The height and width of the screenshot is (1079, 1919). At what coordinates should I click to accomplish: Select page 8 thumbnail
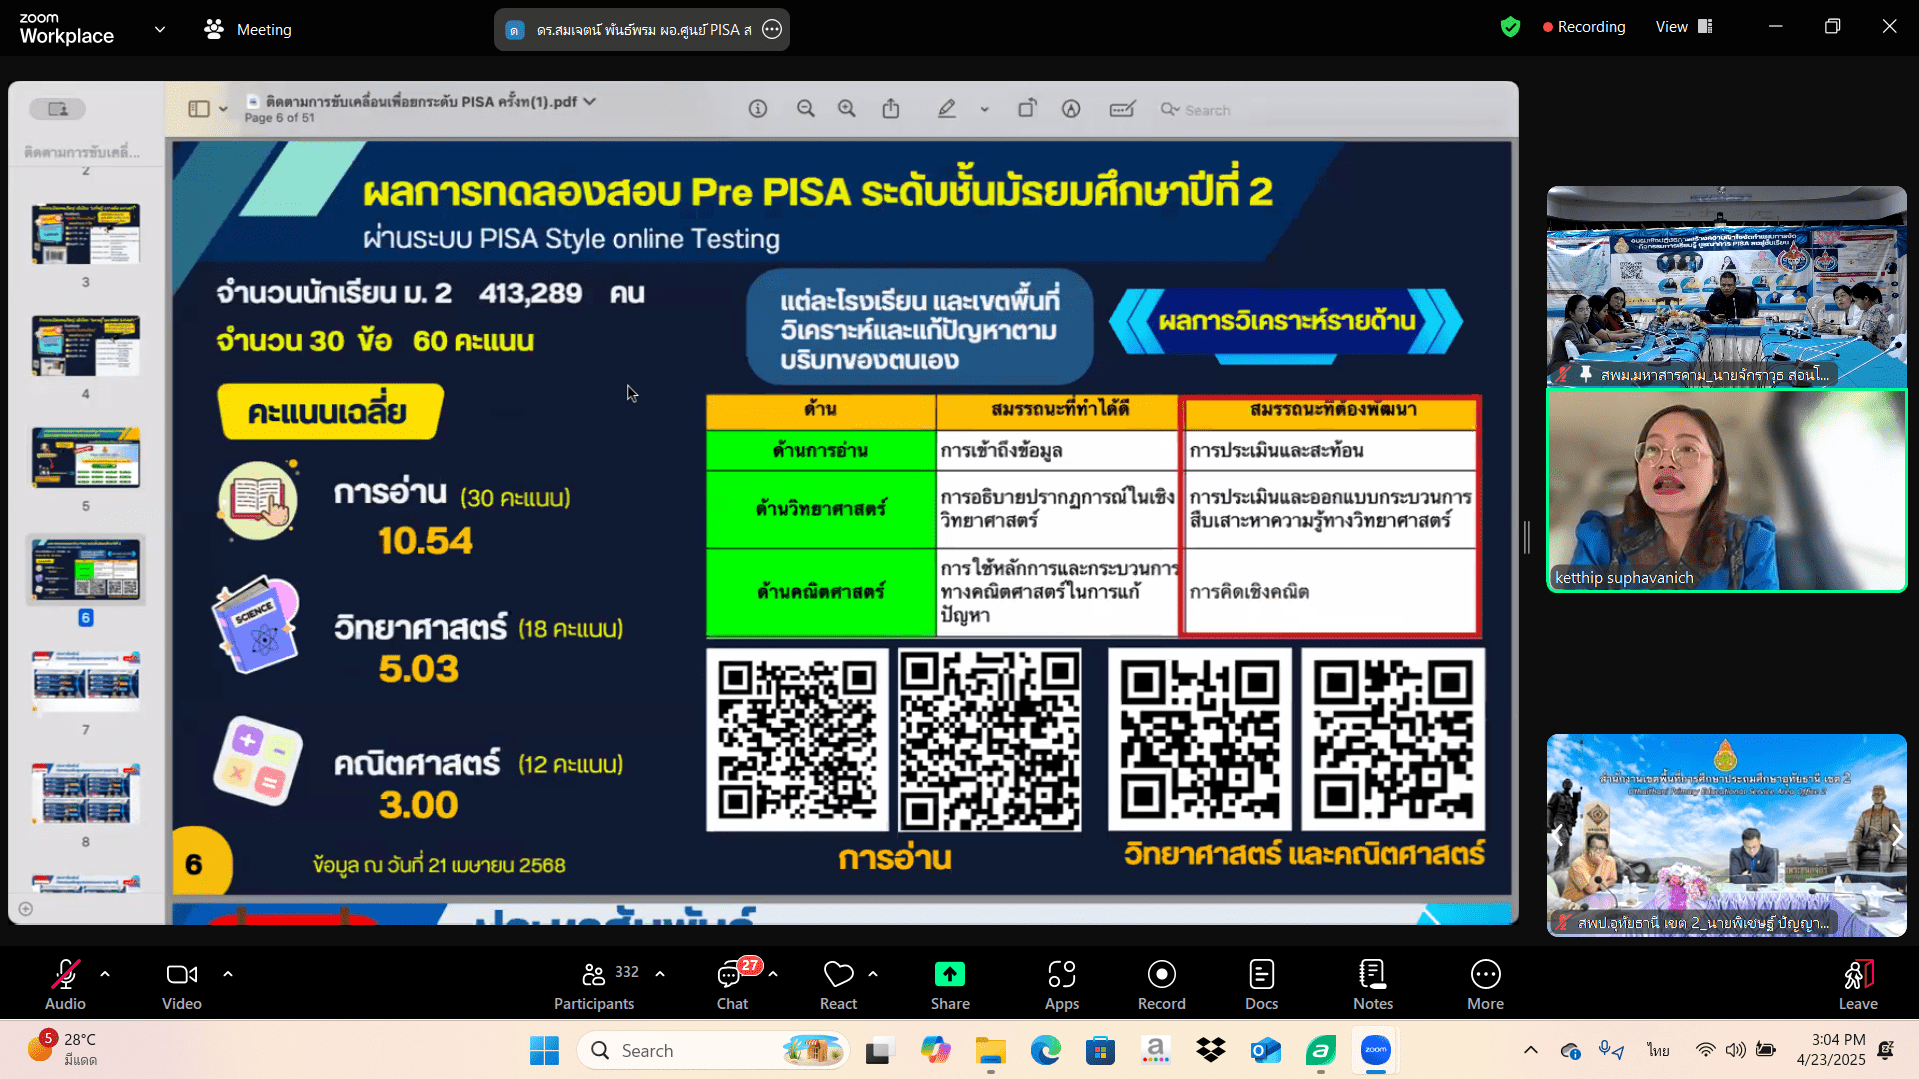86,794
